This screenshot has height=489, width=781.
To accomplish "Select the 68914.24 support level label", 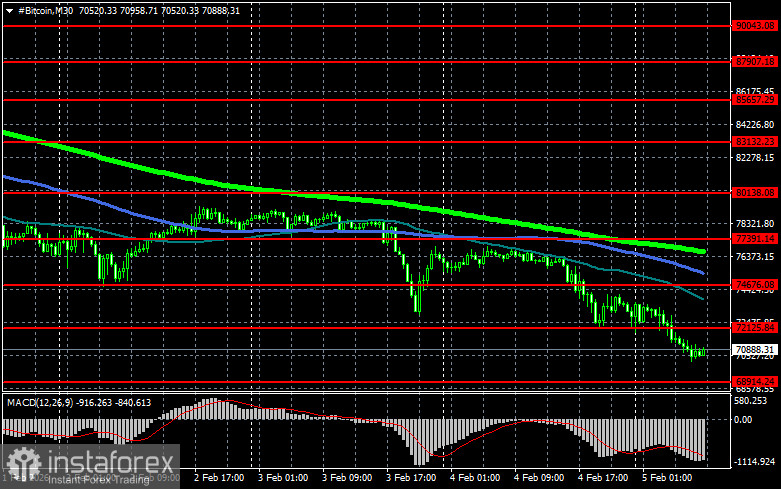I will point(755,381).
